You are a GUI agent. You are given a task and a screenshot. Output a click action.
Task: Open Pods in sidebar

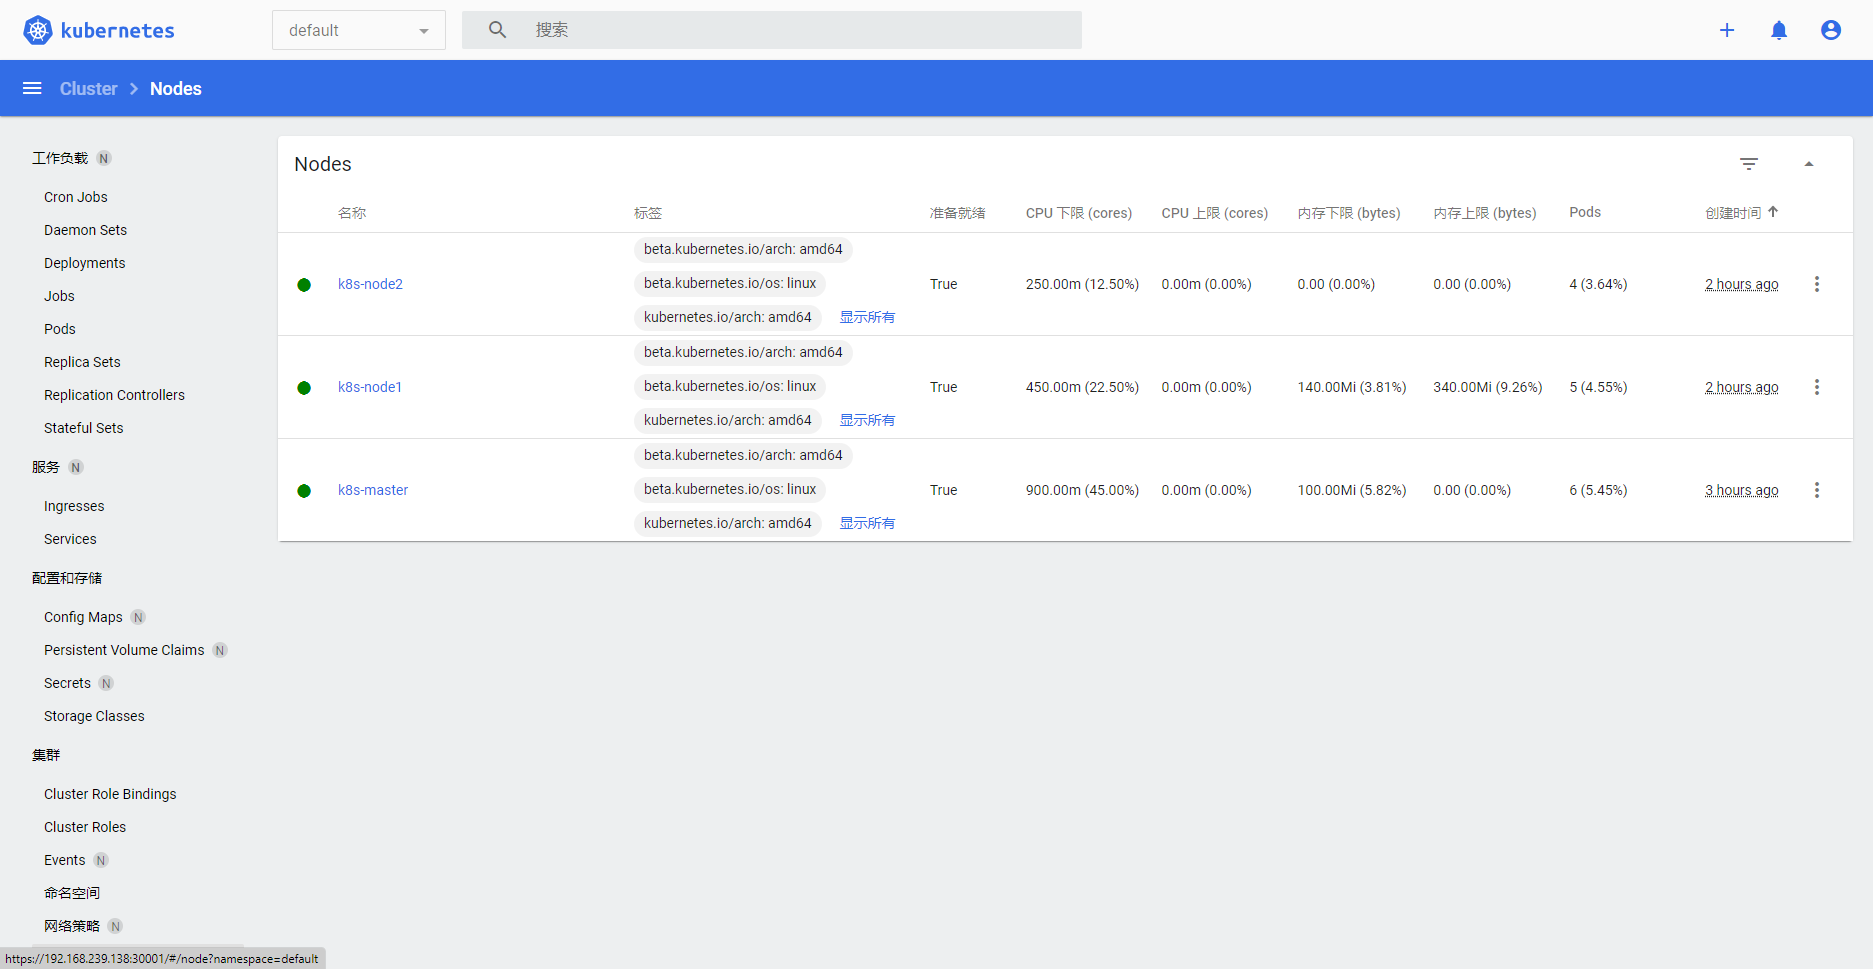[60, 329]
